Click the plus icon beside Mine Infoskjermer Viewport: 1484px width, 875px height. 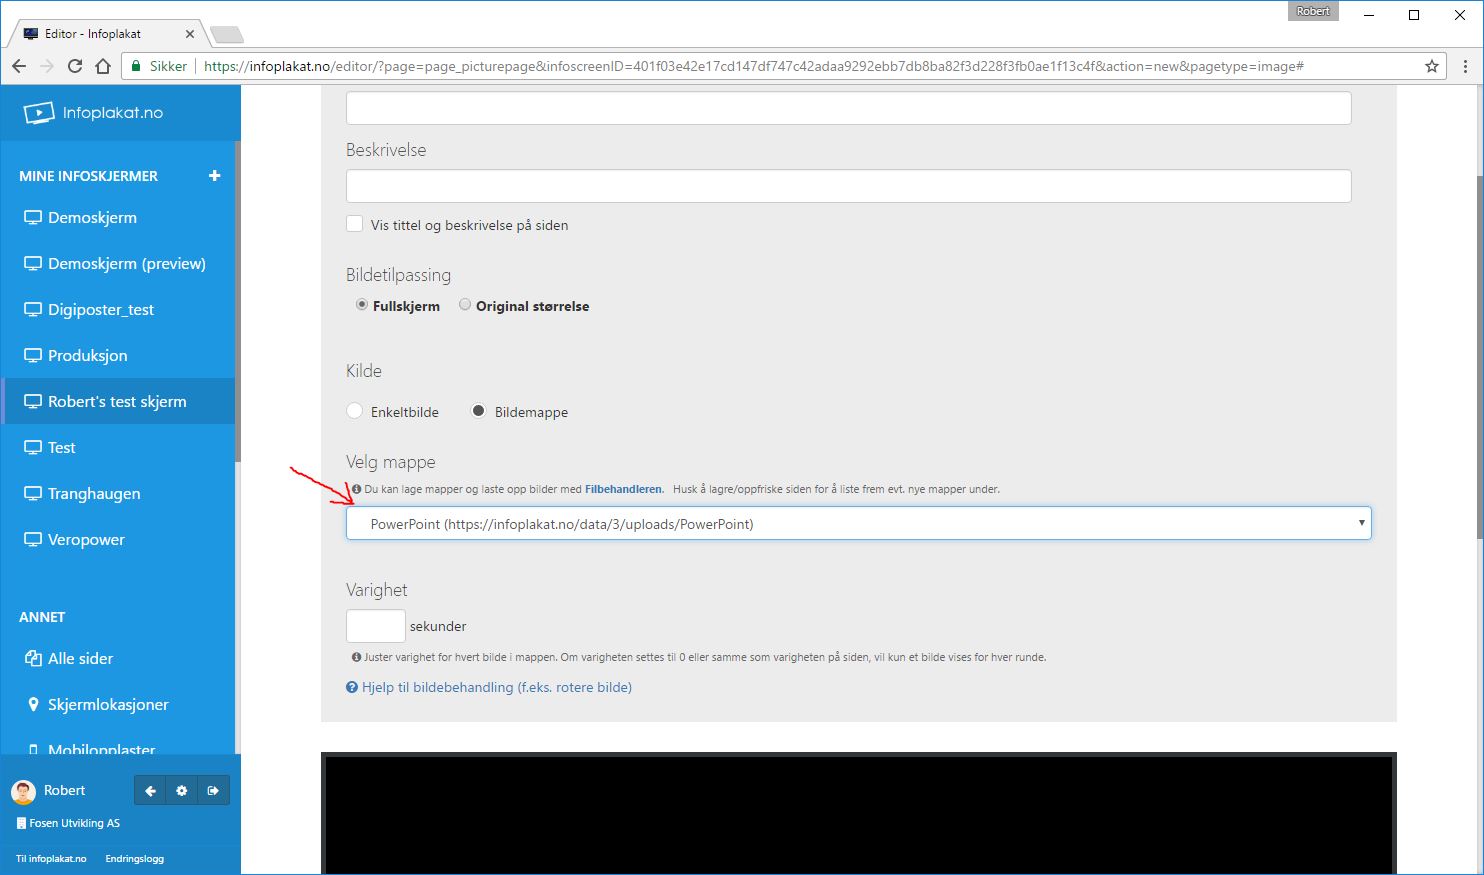(214, 176)
